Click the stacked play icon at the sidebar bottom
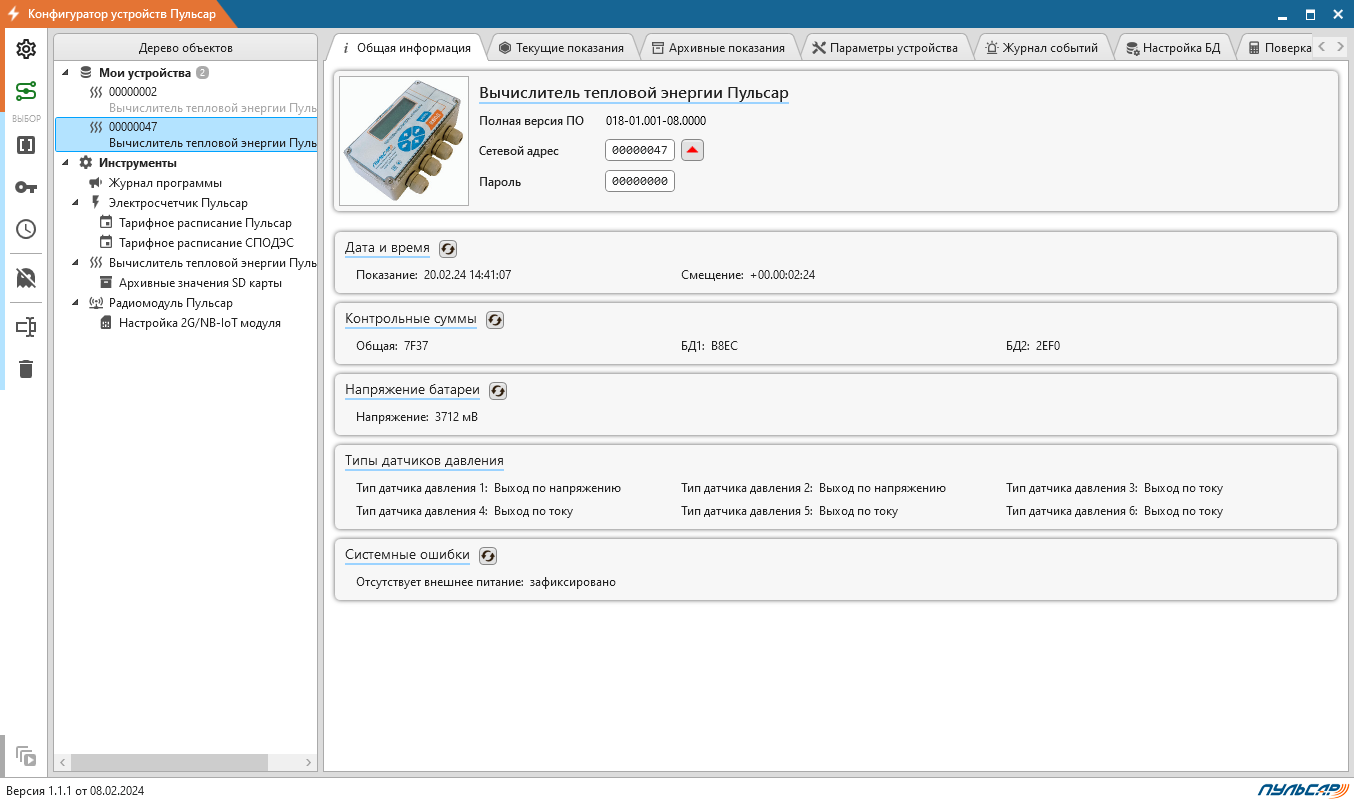This screenshot has width=1354, height=803. click(x=26, y=757)
